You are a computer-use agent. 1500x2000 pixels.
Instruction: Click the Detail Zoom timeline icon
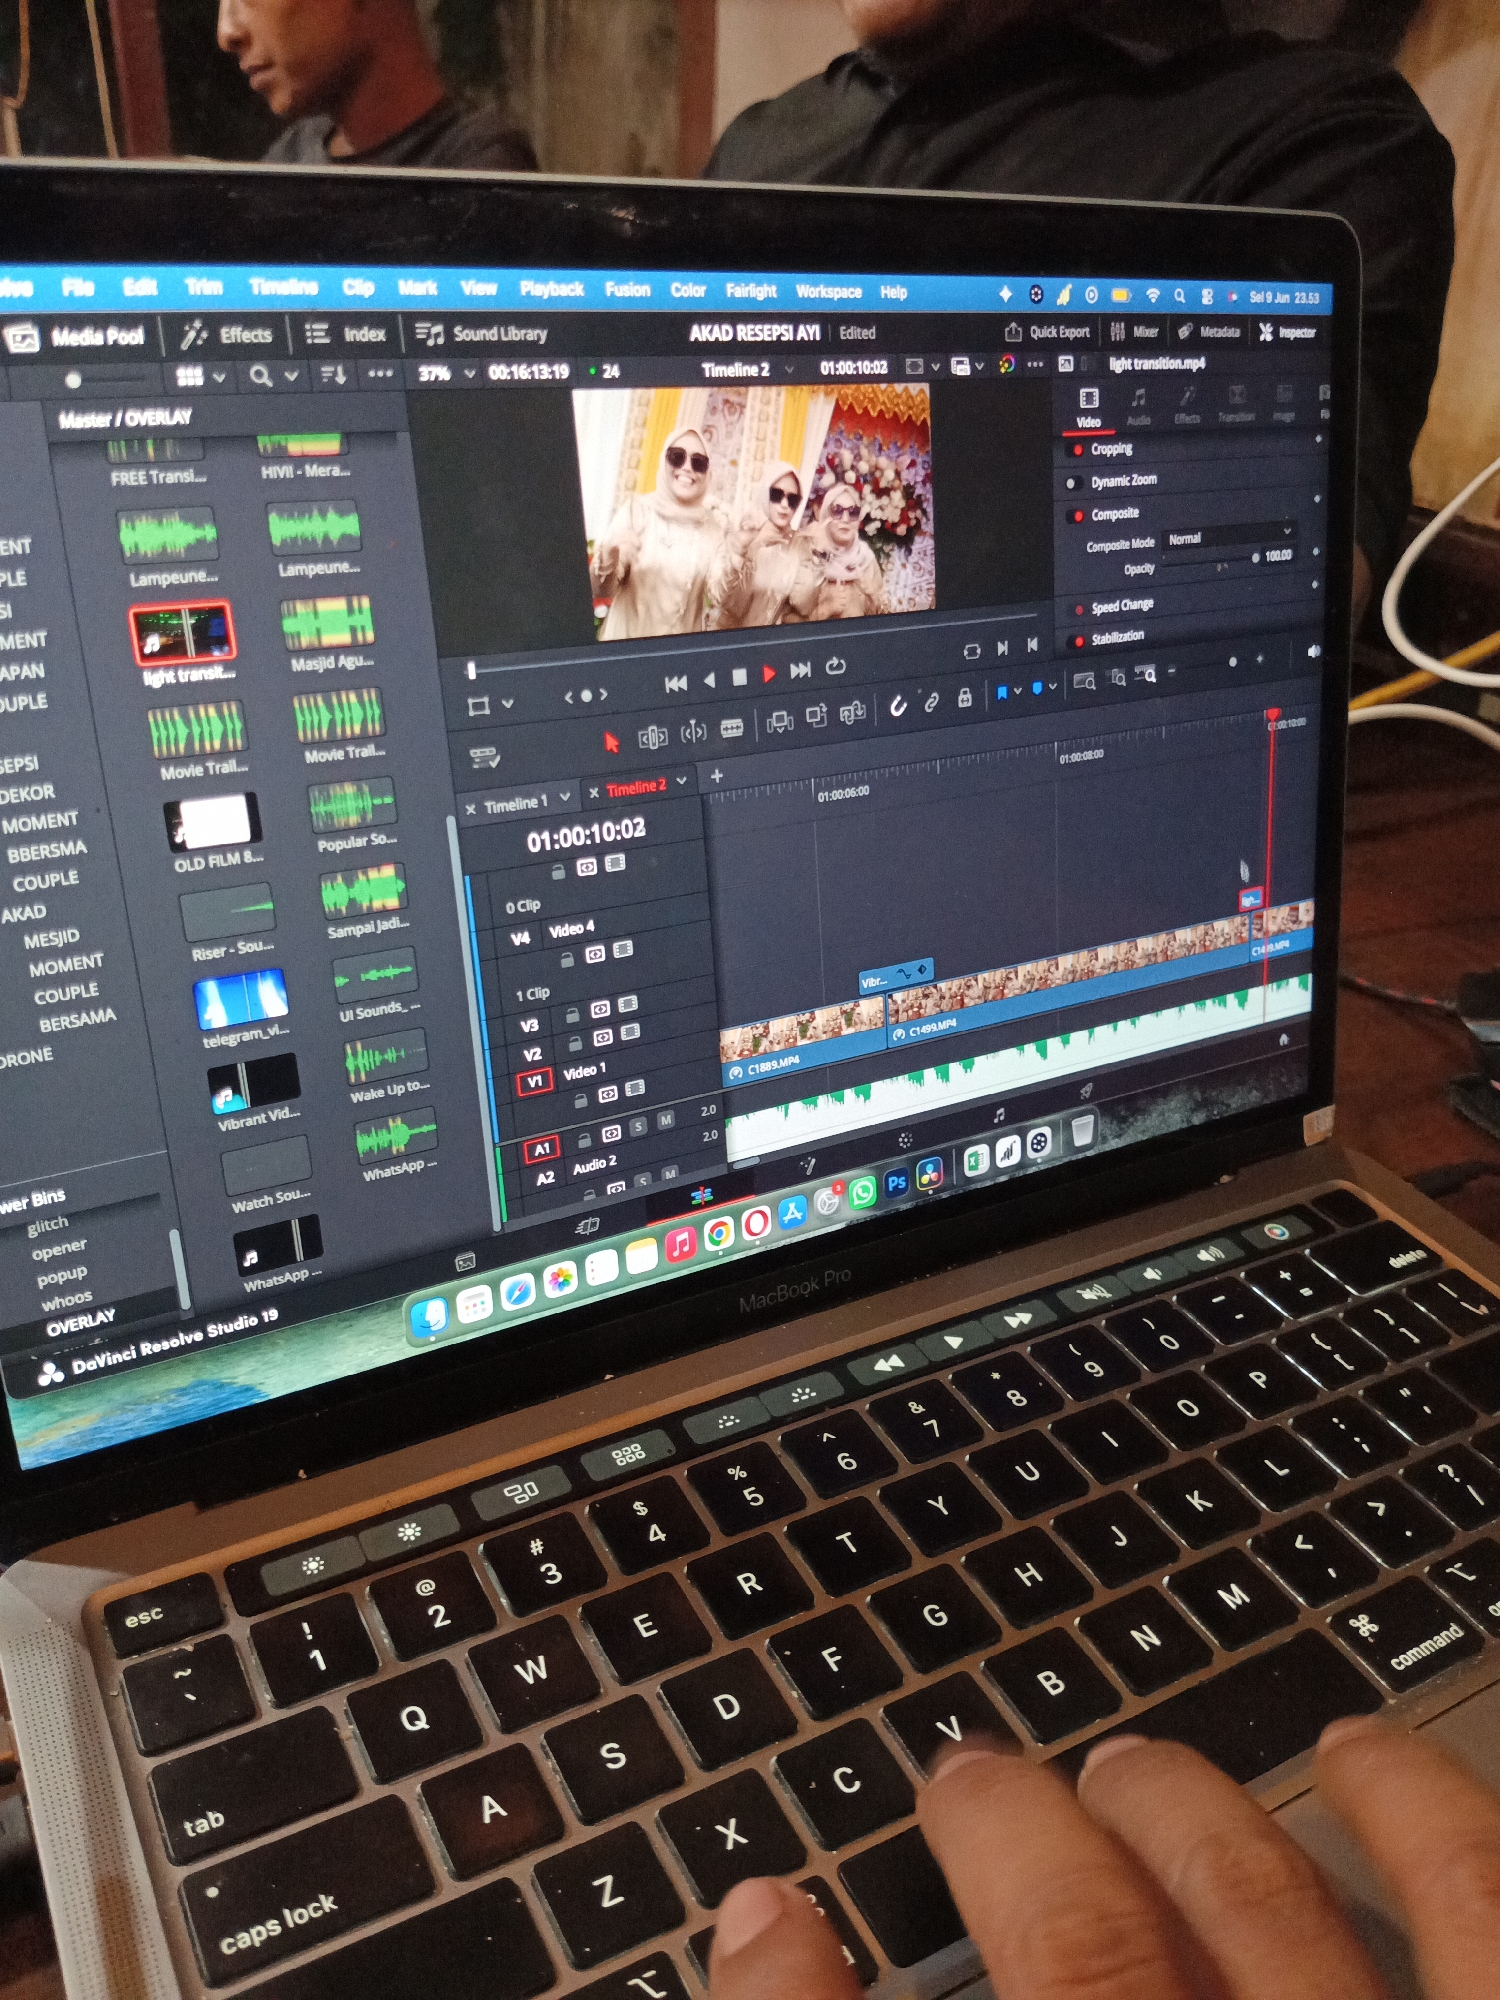click(1118, 679)
